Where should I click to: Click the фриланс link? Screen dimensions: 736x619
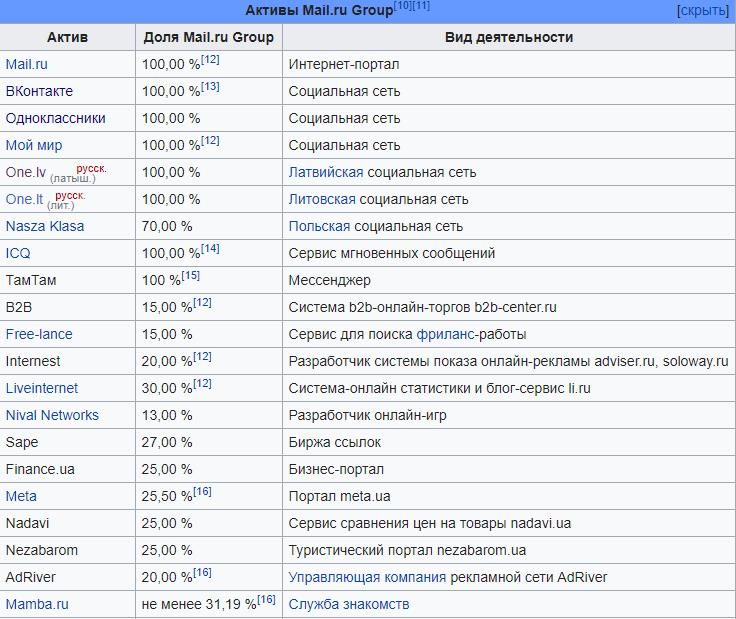(x=445, y=334)
